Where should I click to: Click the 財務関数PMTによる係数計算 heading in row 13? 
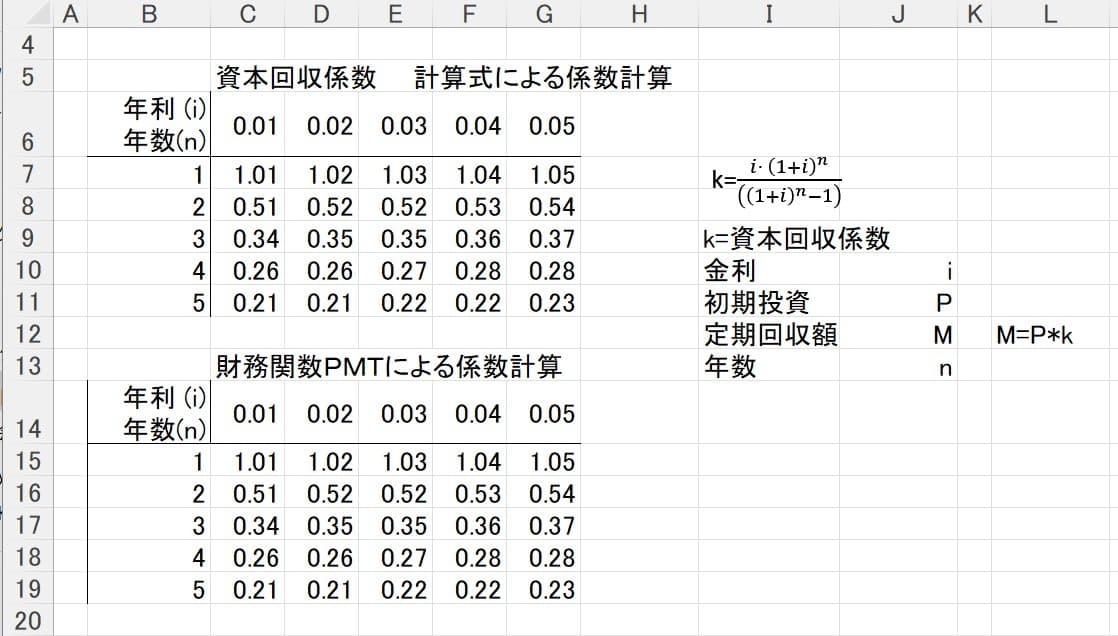point(389,367)
